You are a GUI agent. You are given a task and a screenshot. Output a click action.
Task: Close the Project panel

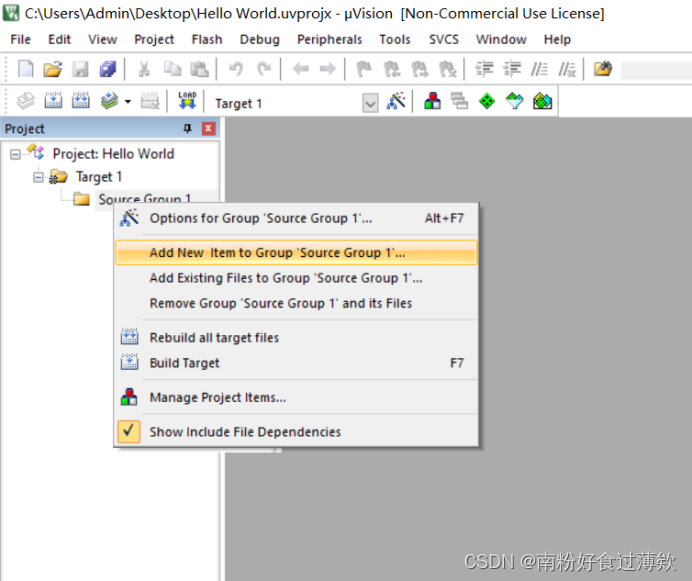click(x=208, y=128)
